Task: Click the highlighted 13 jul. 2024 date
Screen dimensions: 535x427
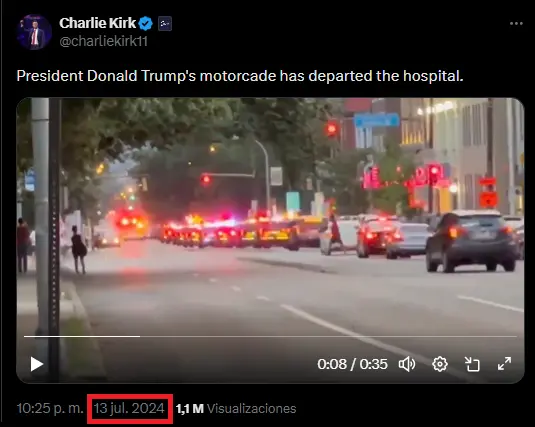Action: (129, 408)
